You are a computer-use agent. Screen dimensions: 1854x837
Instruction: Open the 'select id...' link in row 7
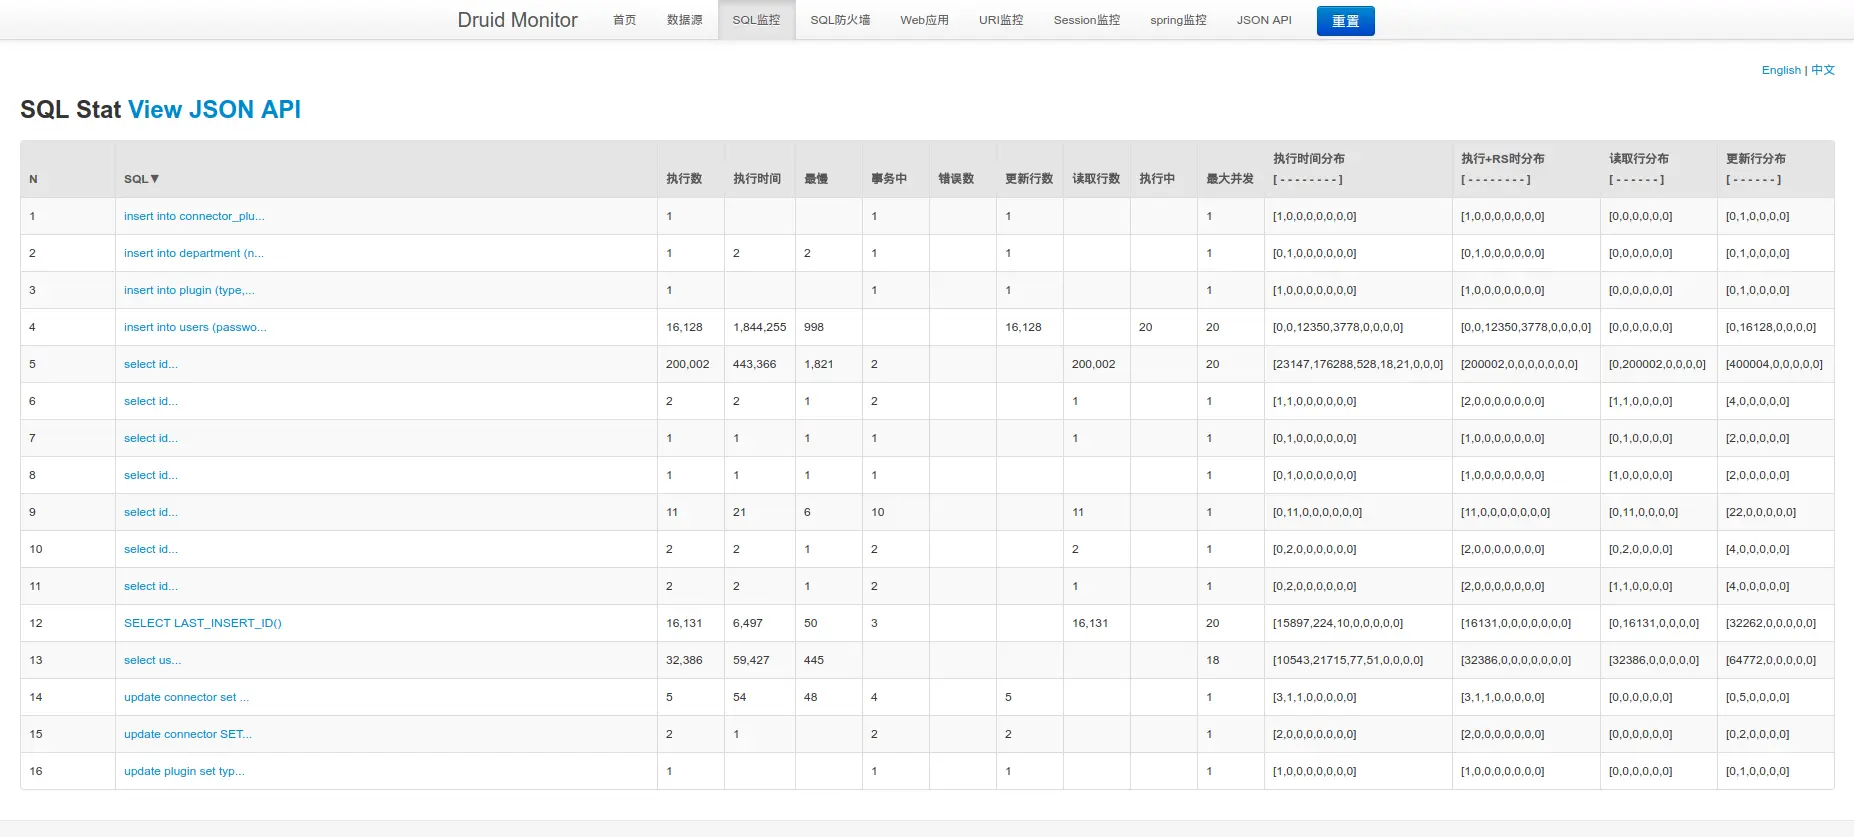[x=151, y=438]
